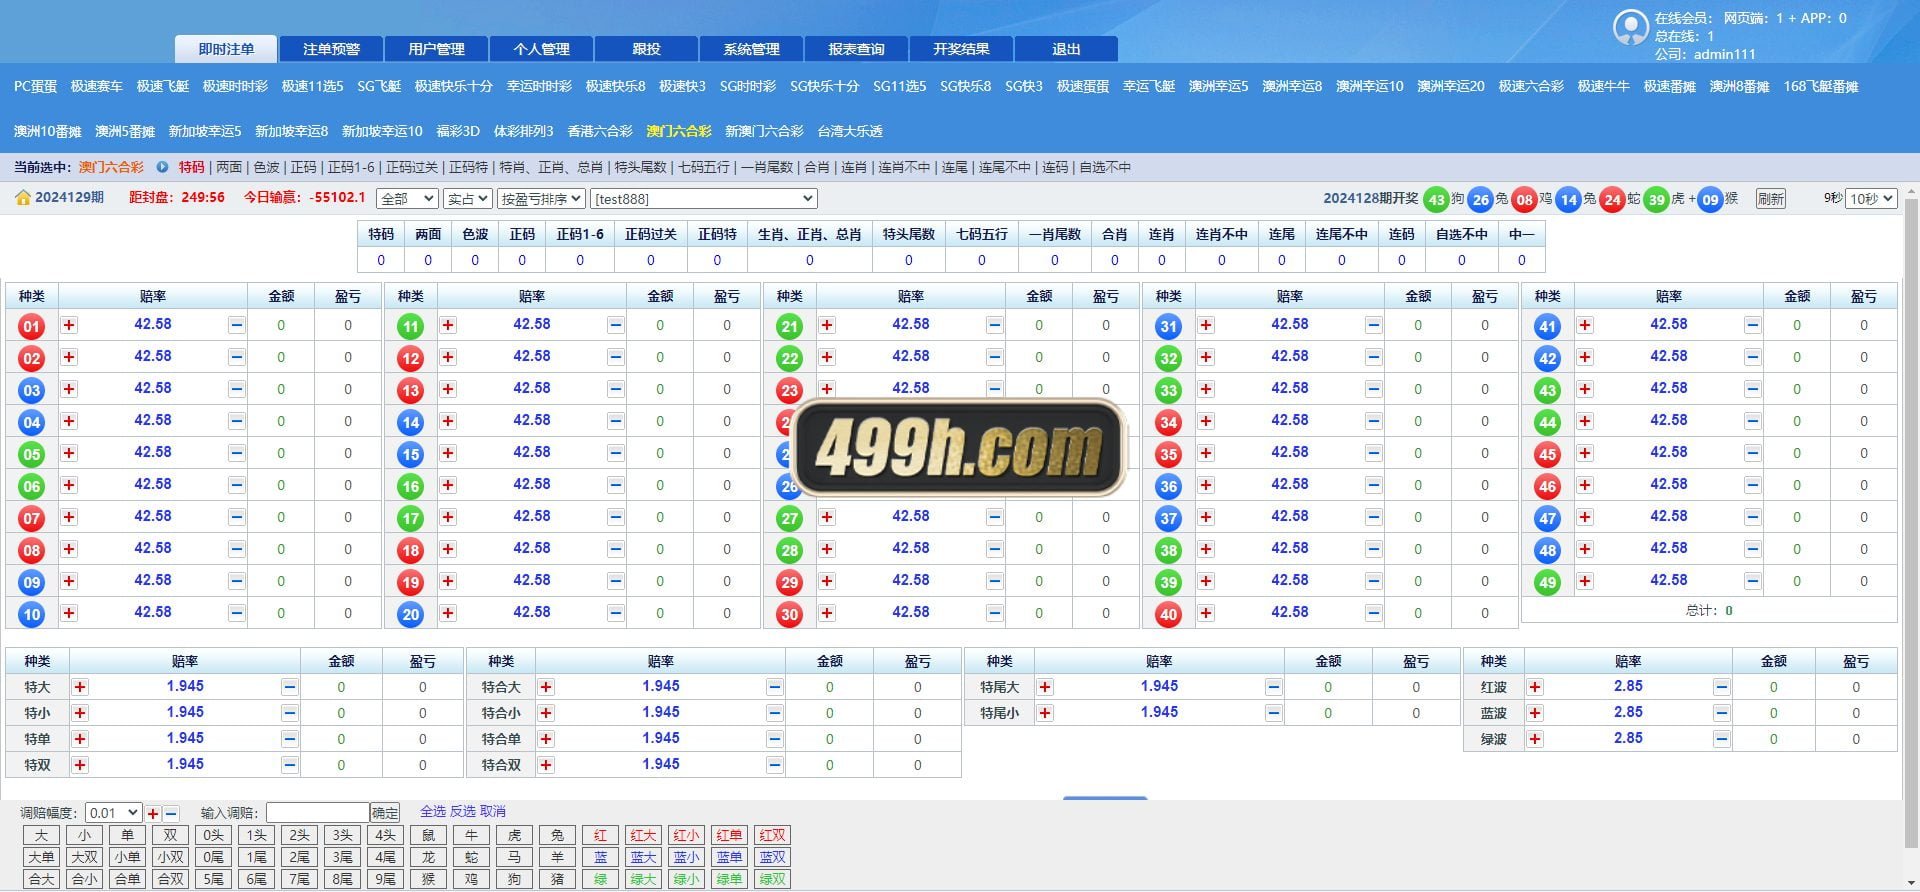1920x892 pixels.
Task: Click the plus icon beside number 12
Action: click(448, 357)
